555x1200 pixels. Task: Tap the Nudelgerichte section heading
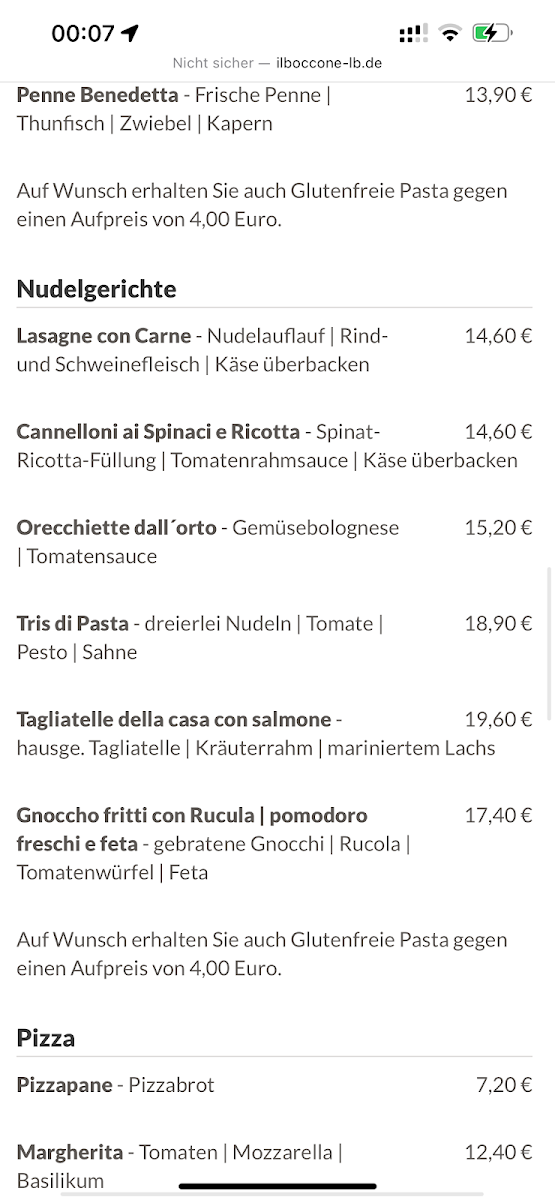[96, 289]
